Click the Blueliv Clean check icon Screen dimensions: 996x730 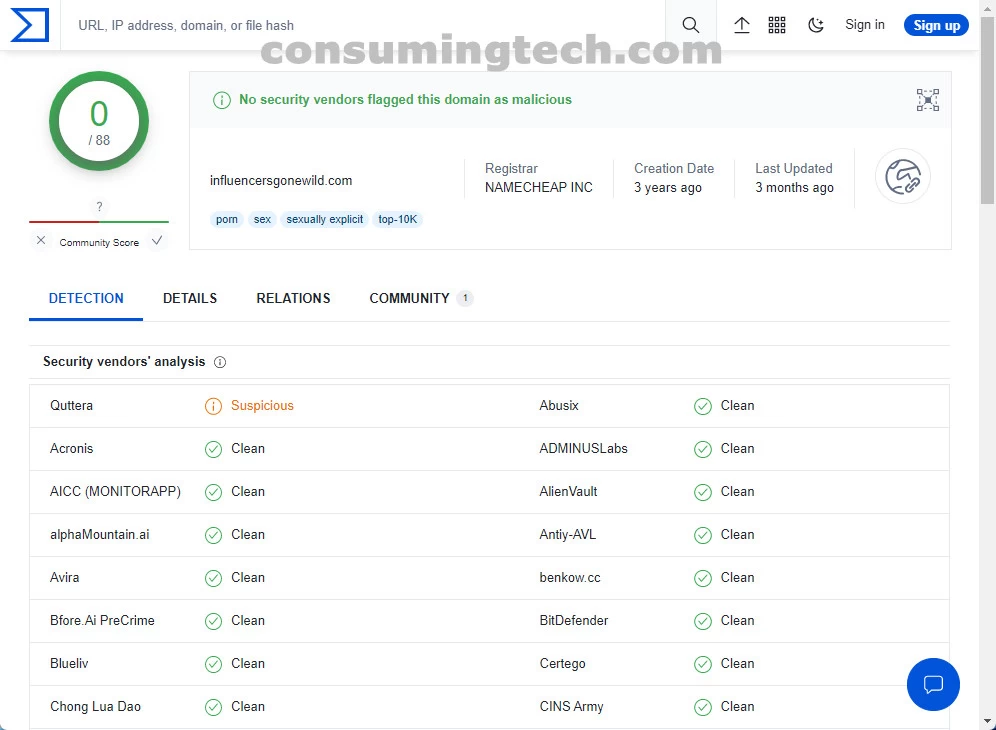pos(213,664)
